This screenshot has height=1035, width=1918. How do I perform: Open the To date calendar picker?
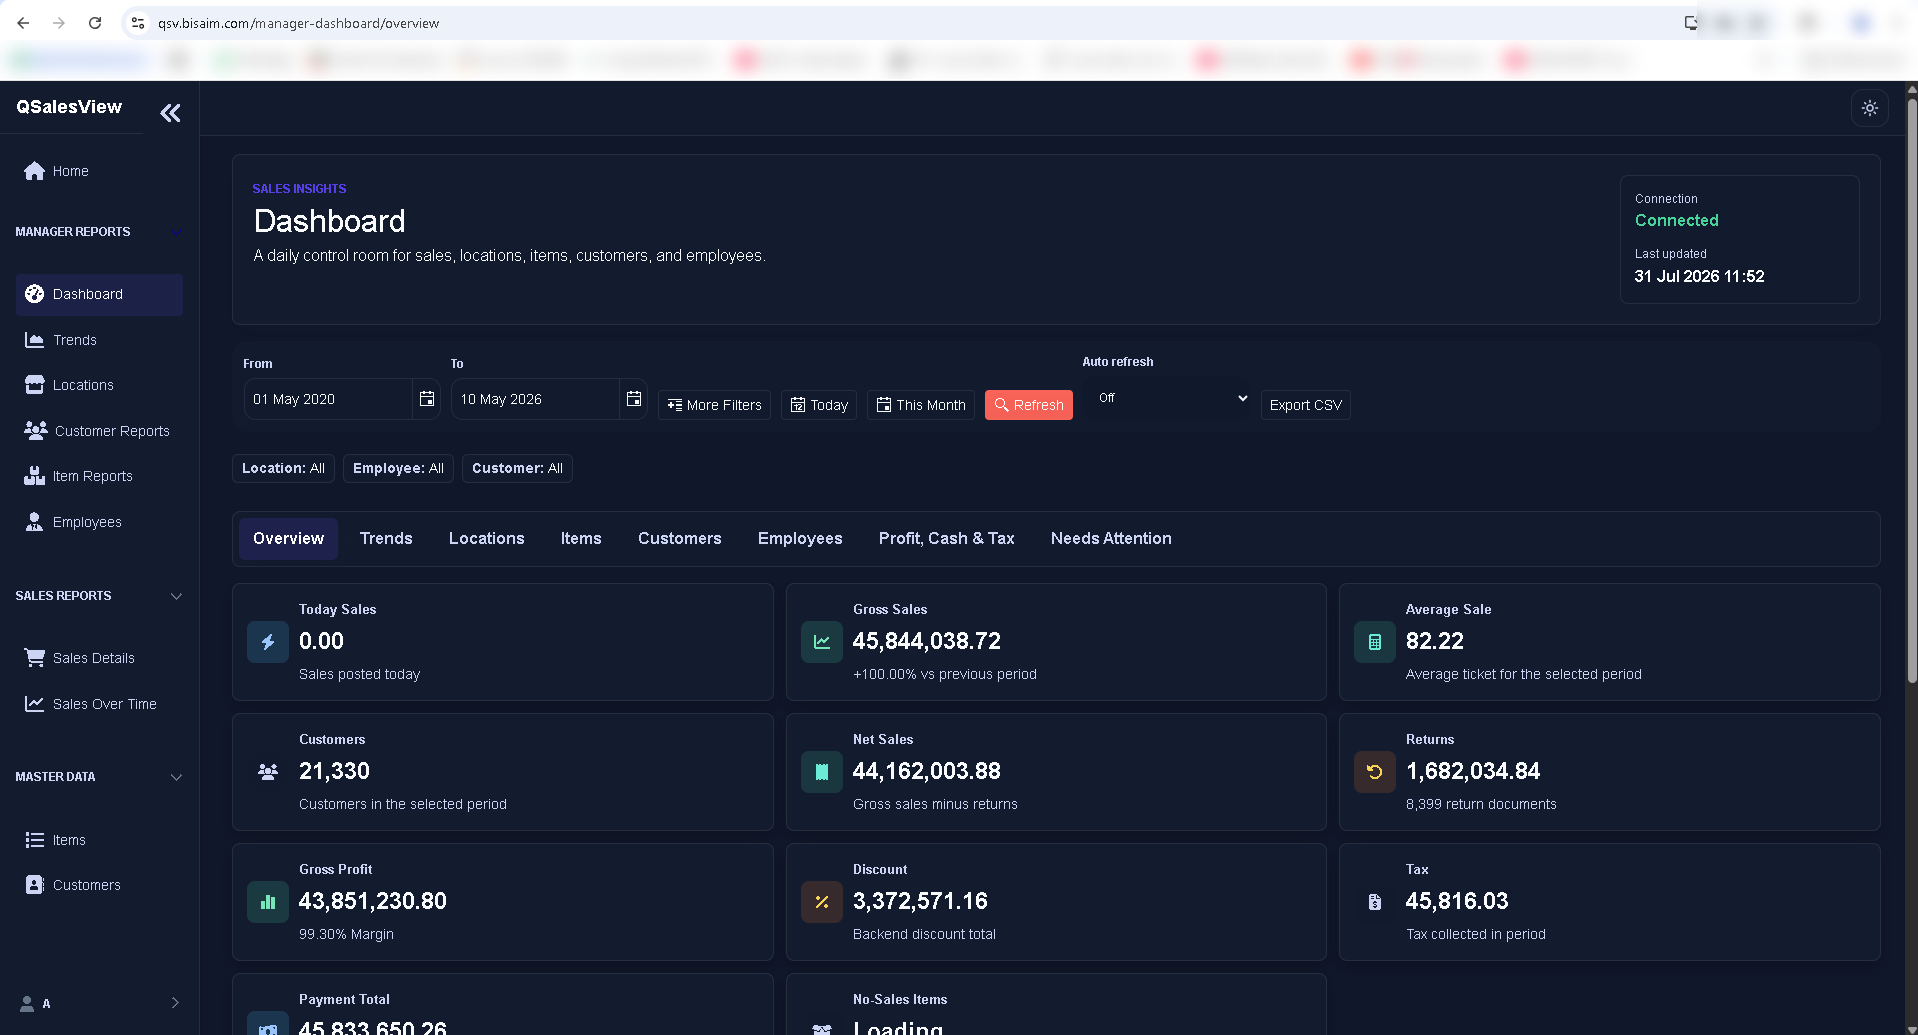tap(634, 399)
